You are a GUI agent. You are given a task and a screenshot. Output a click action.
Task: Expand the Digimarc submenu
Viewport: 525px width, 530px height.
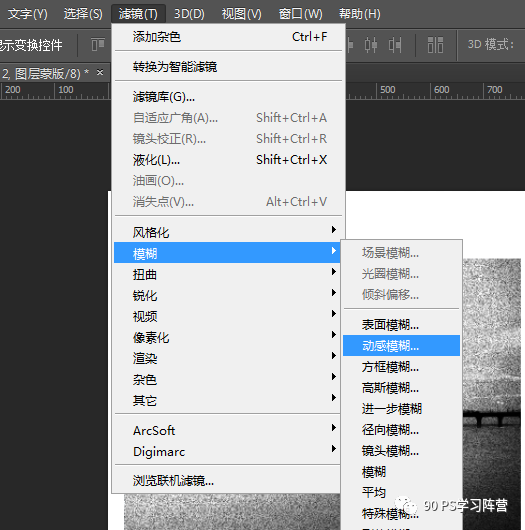point(227,451)
